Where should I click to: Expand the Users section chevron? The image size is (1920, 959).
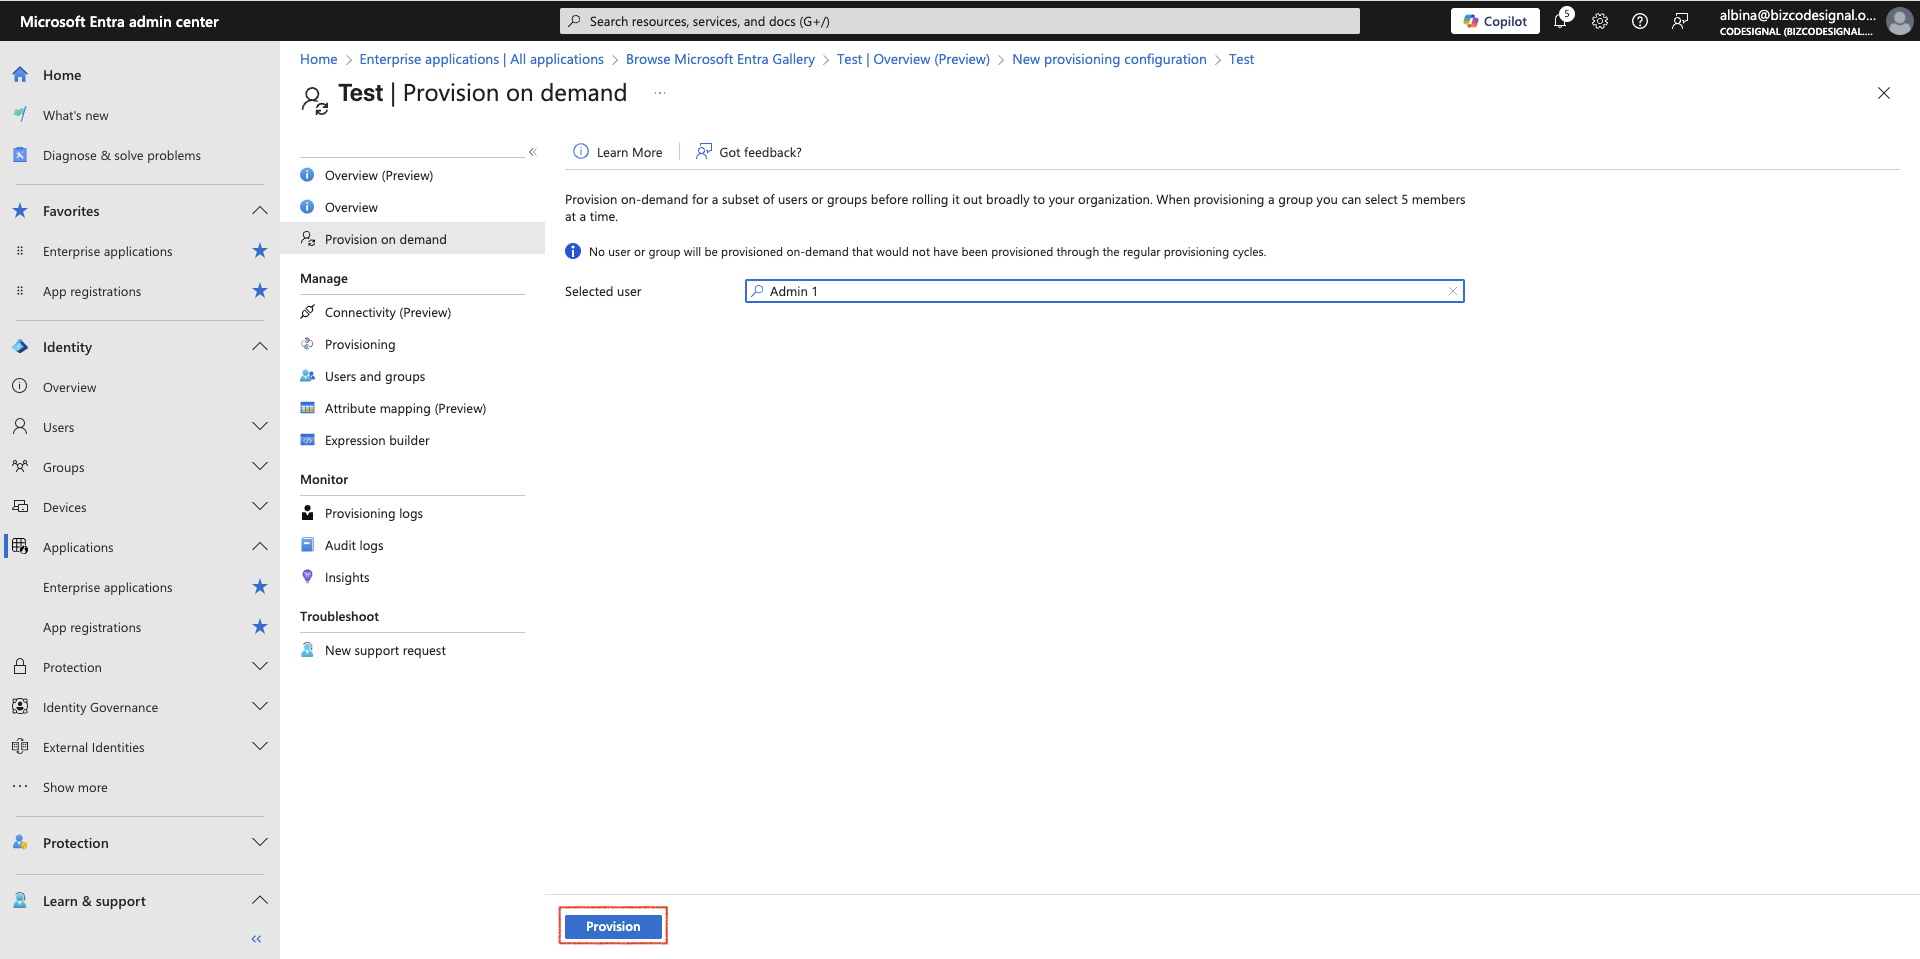tap(260, 427)
